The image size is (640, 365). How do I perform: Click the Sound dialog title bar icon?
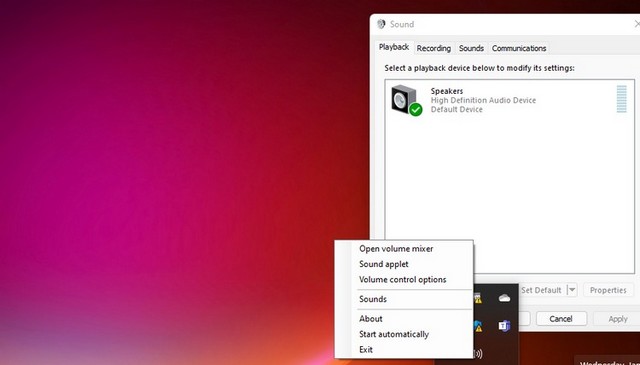coord(381,24)
